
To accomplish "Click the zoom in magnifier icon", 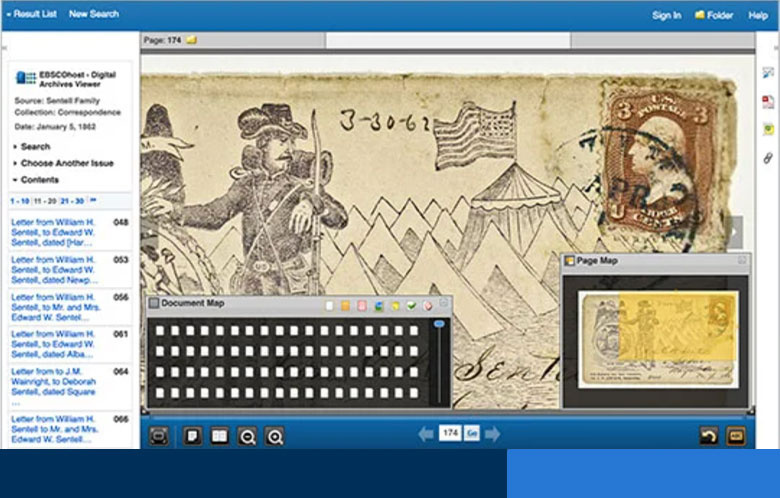I will click(274, 436).
